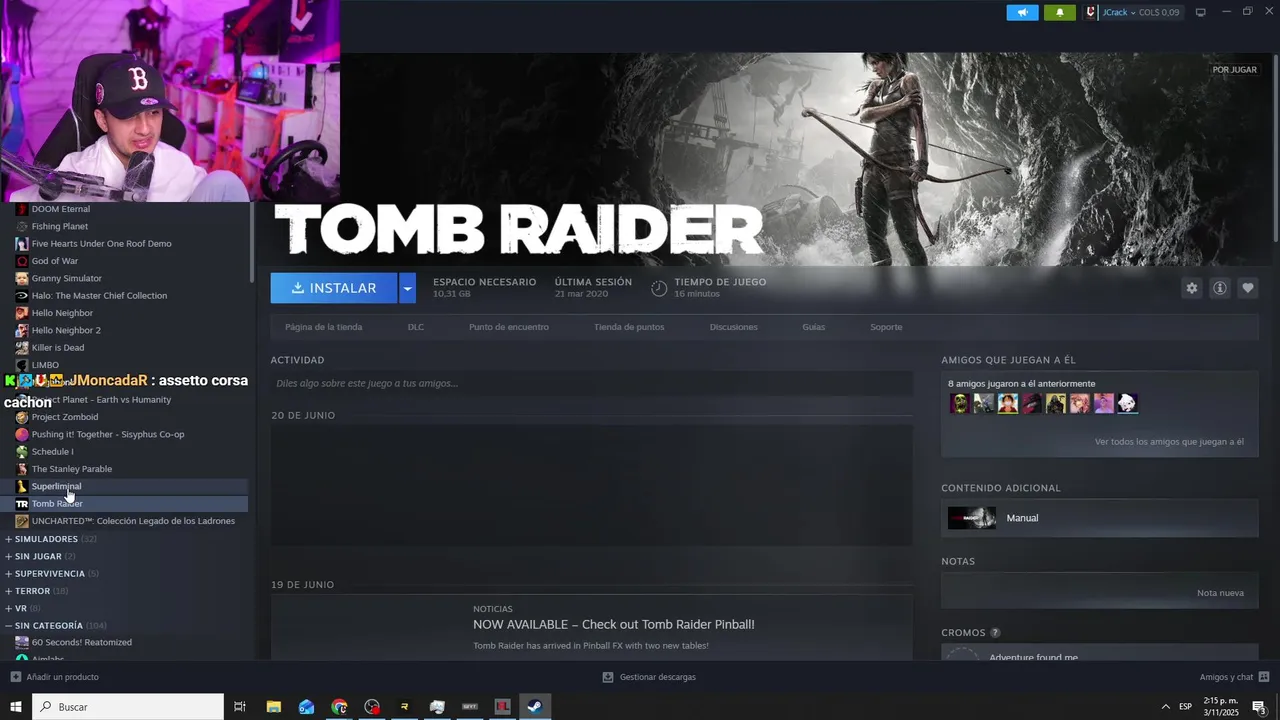
Task: Click the JCrack profile avatar
Action: [x=1092, y=12]
